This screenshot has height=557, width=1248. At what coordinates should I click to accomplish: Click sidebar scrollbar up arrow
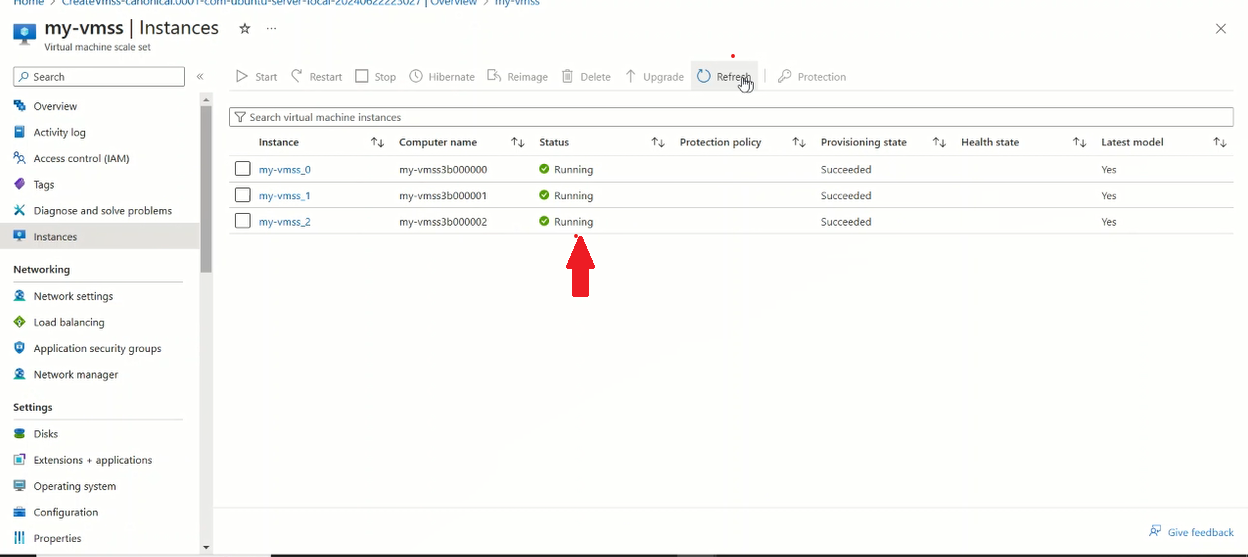click(207, 99)
